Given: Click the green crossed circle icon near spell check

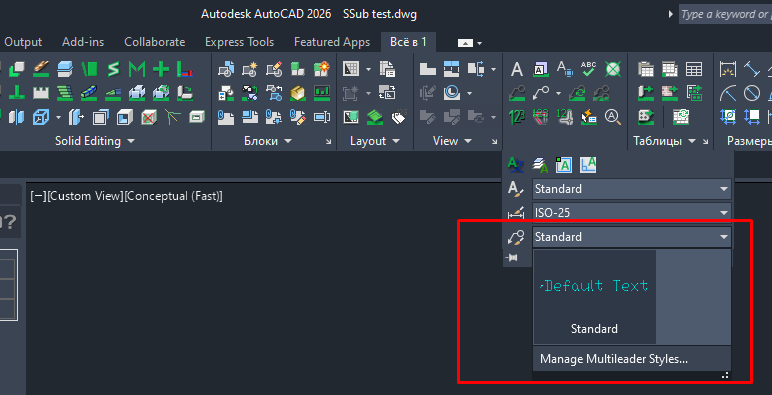Looking at the screenshot, I should 612,69.
